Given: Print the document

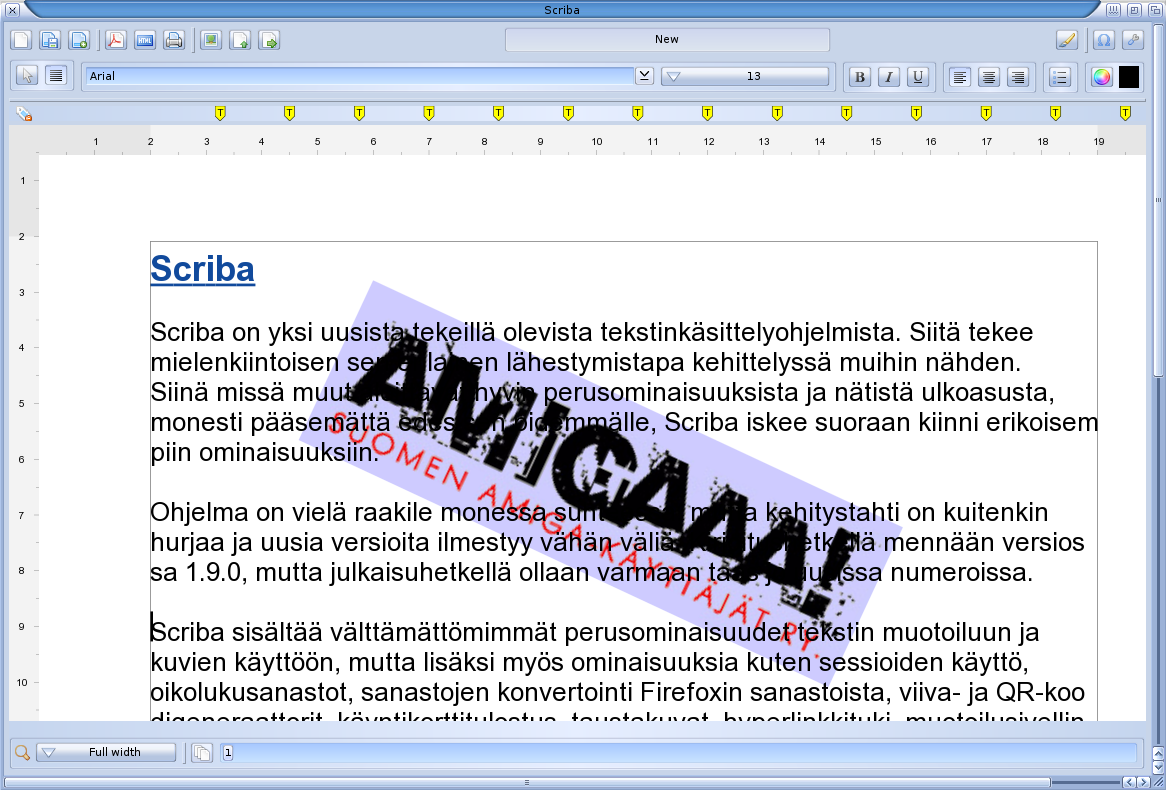Looking at the screenshot, I should [174, 40].
